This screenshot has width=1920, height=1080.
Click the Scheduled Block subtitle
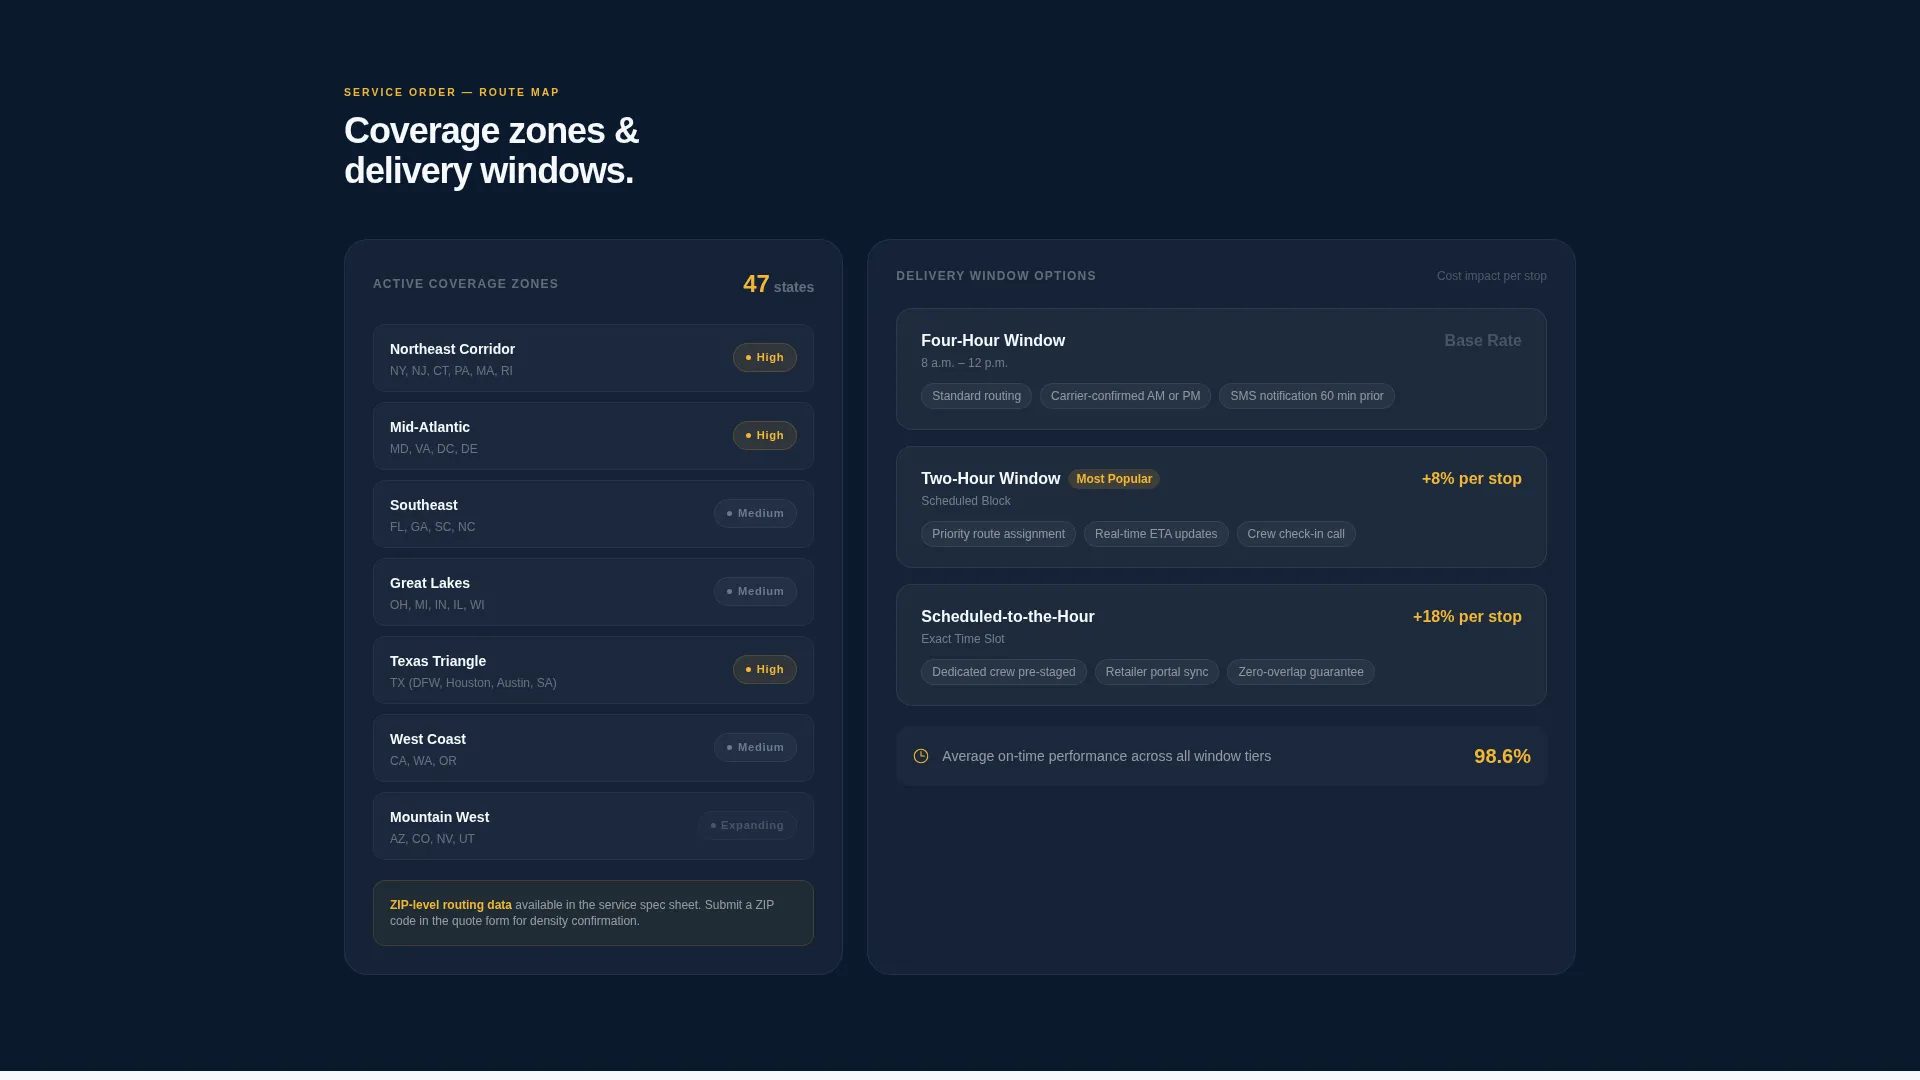coord(965,501)
